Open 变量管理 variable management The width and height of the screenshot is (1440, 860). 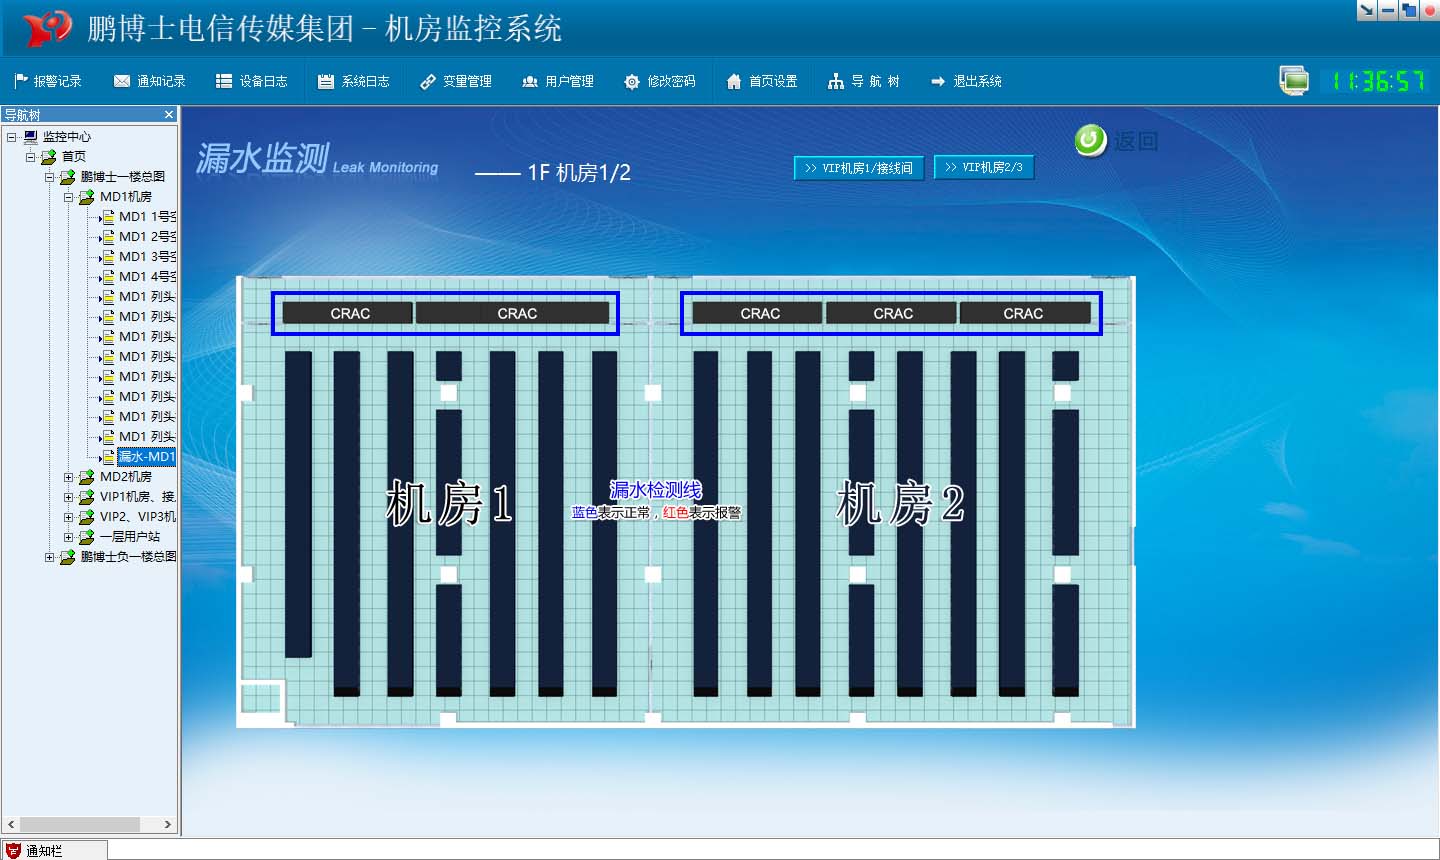click(x=456, y=81)
